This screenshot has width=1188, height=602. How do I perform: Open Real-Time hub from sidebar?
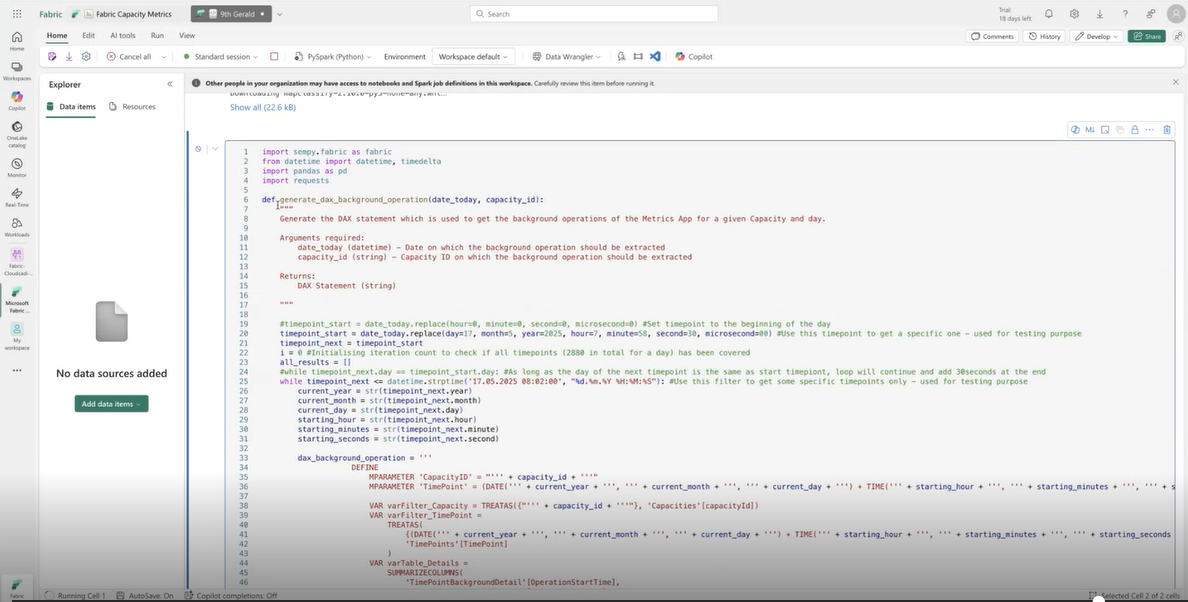tap(17, 197)
